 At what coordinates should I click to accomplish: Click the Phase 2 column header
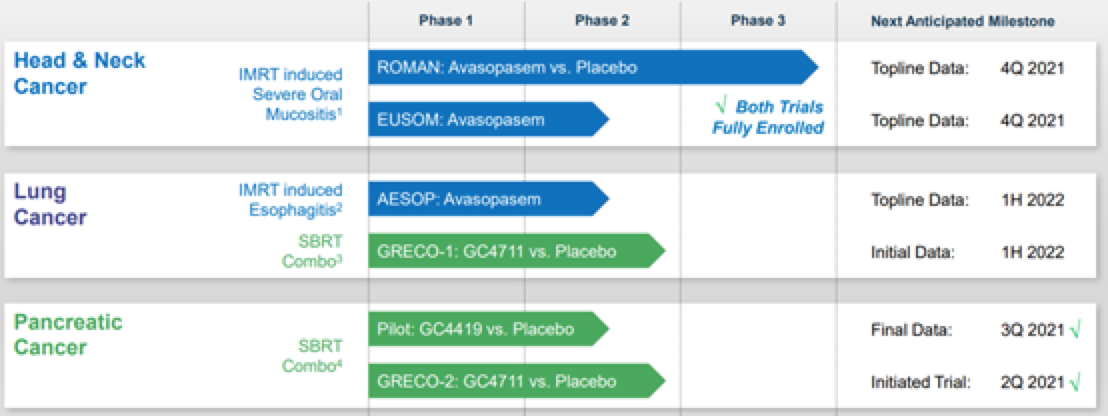602,21
